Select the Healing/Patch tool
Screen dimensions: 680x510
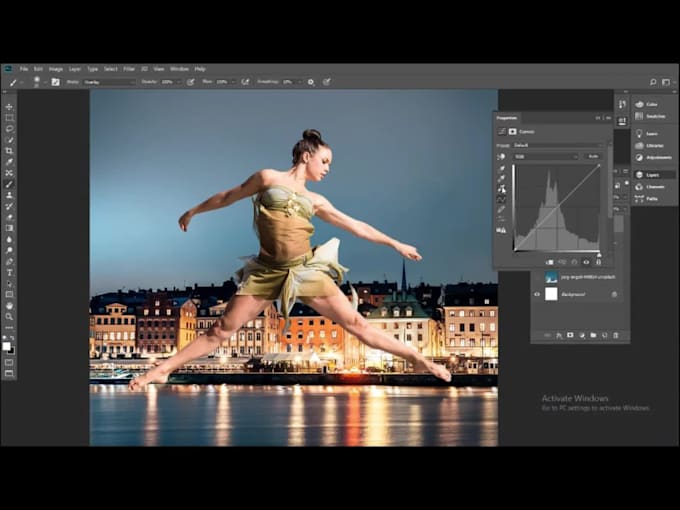pos(9,173)
